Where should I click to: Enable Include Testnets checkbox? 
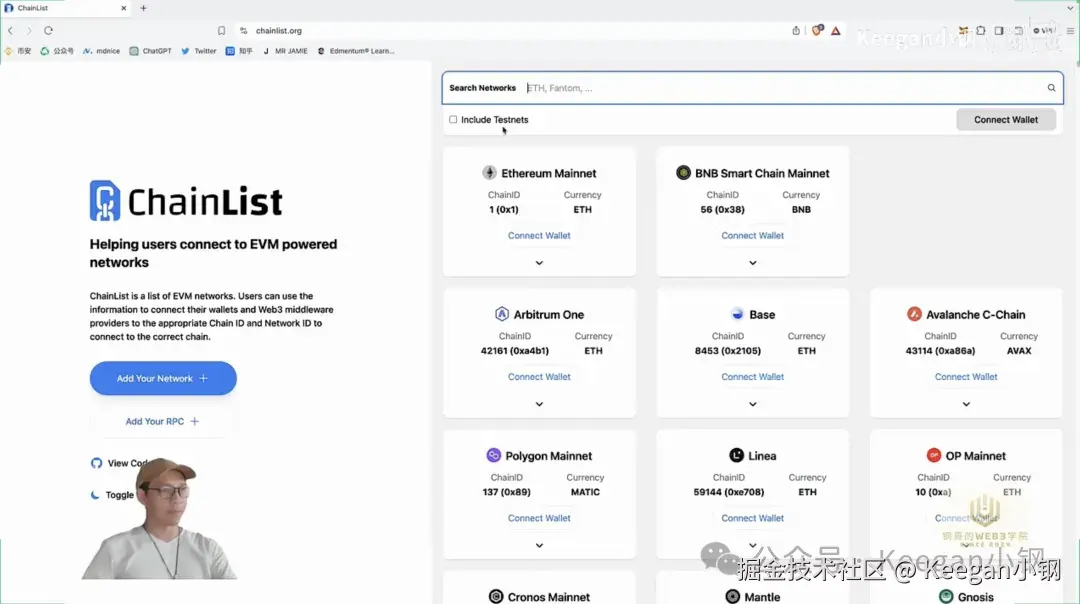tap(453, 119)
